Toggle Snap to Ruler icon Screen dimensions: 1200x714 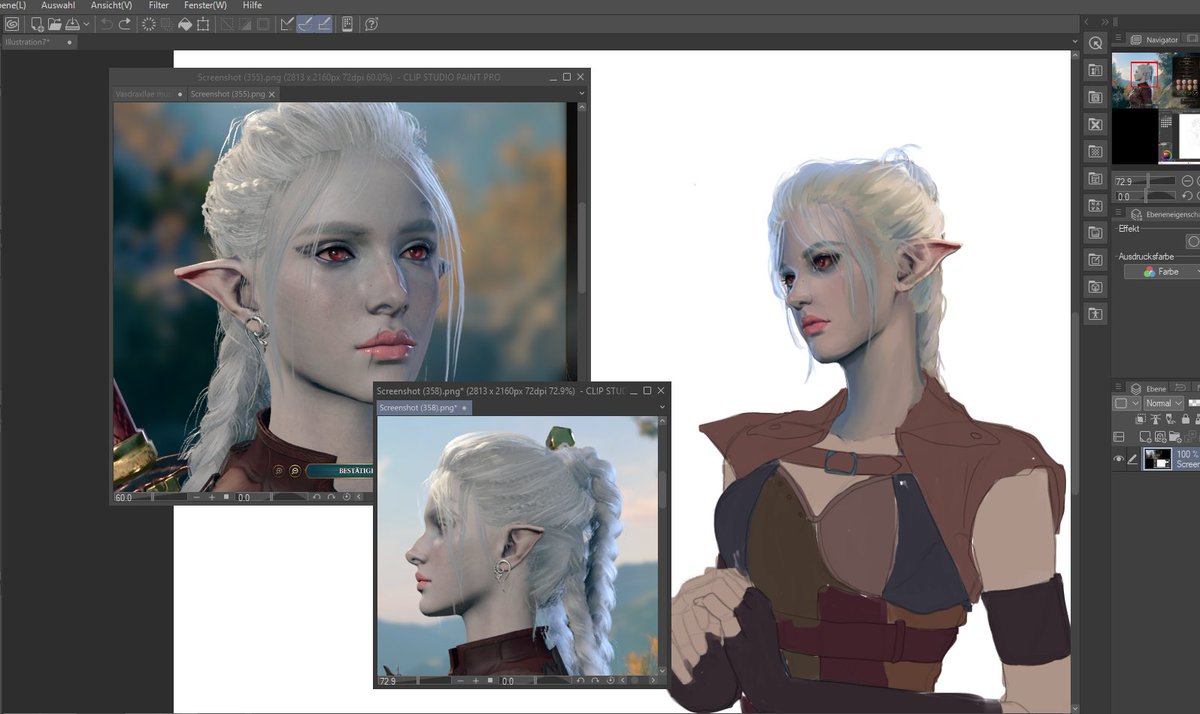point(287,24)
